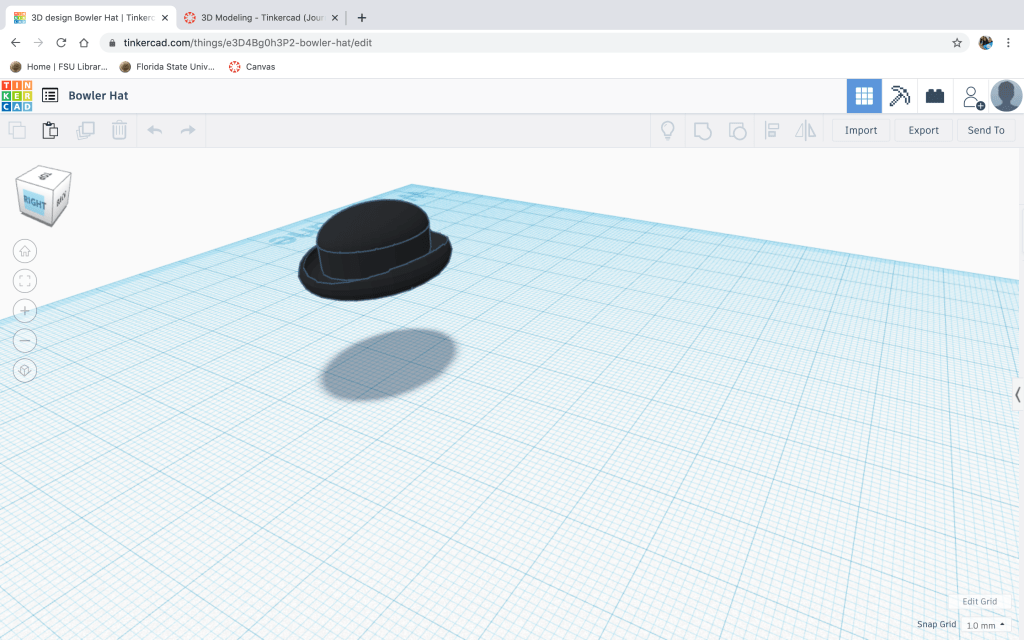
Task: Toggle perspective/orthographic view cube icon
Action: pyautogui.click(x=25, y=371)
